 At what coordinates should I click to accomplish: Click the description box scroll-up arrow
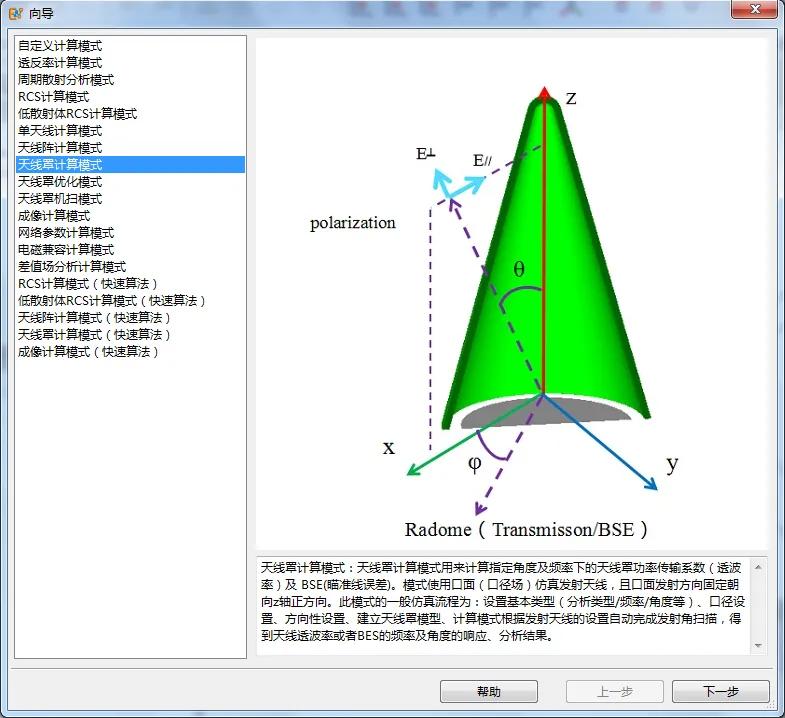[758, 567]
